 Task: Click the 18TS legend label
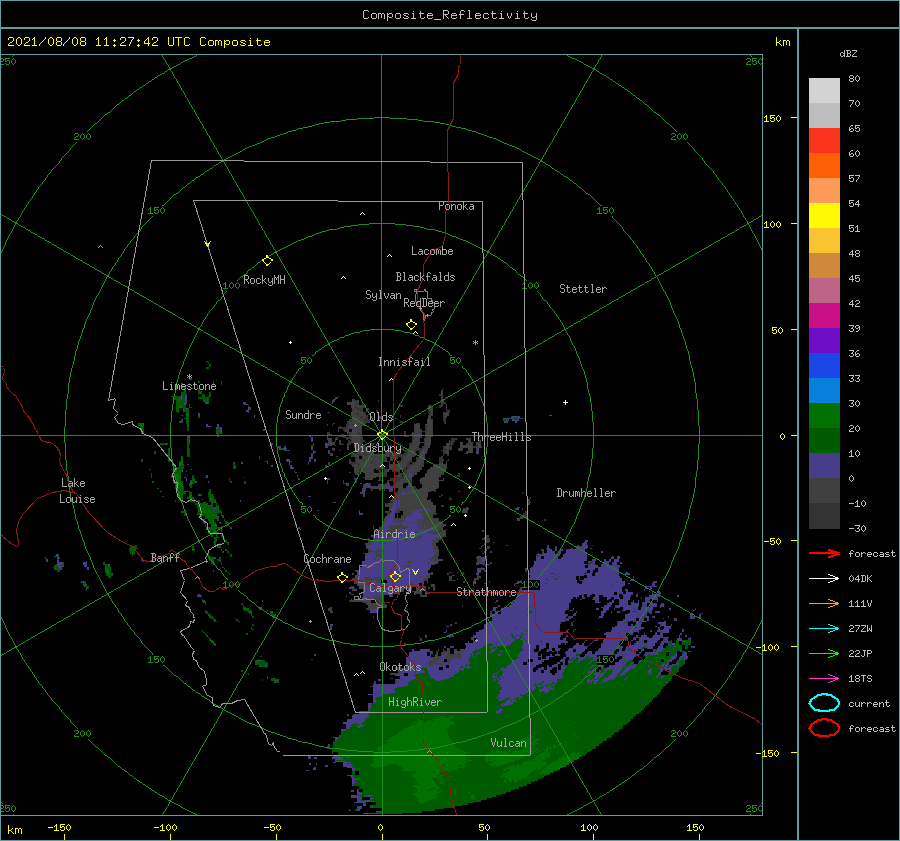860,679
